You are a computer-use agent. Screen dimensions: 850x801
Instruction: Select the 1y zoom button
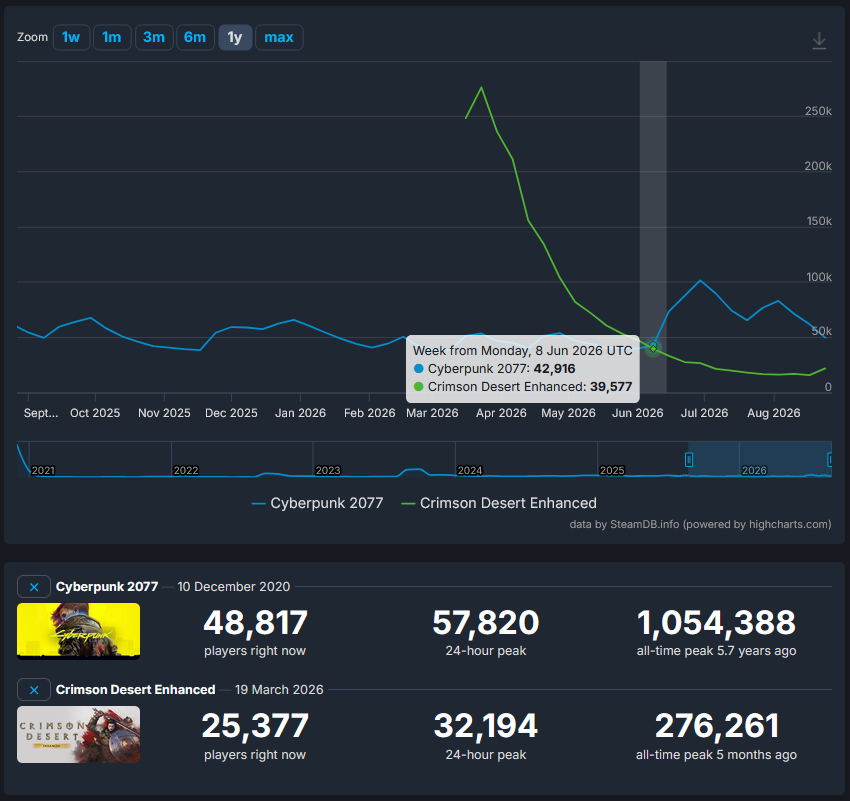tap(235, 37)
